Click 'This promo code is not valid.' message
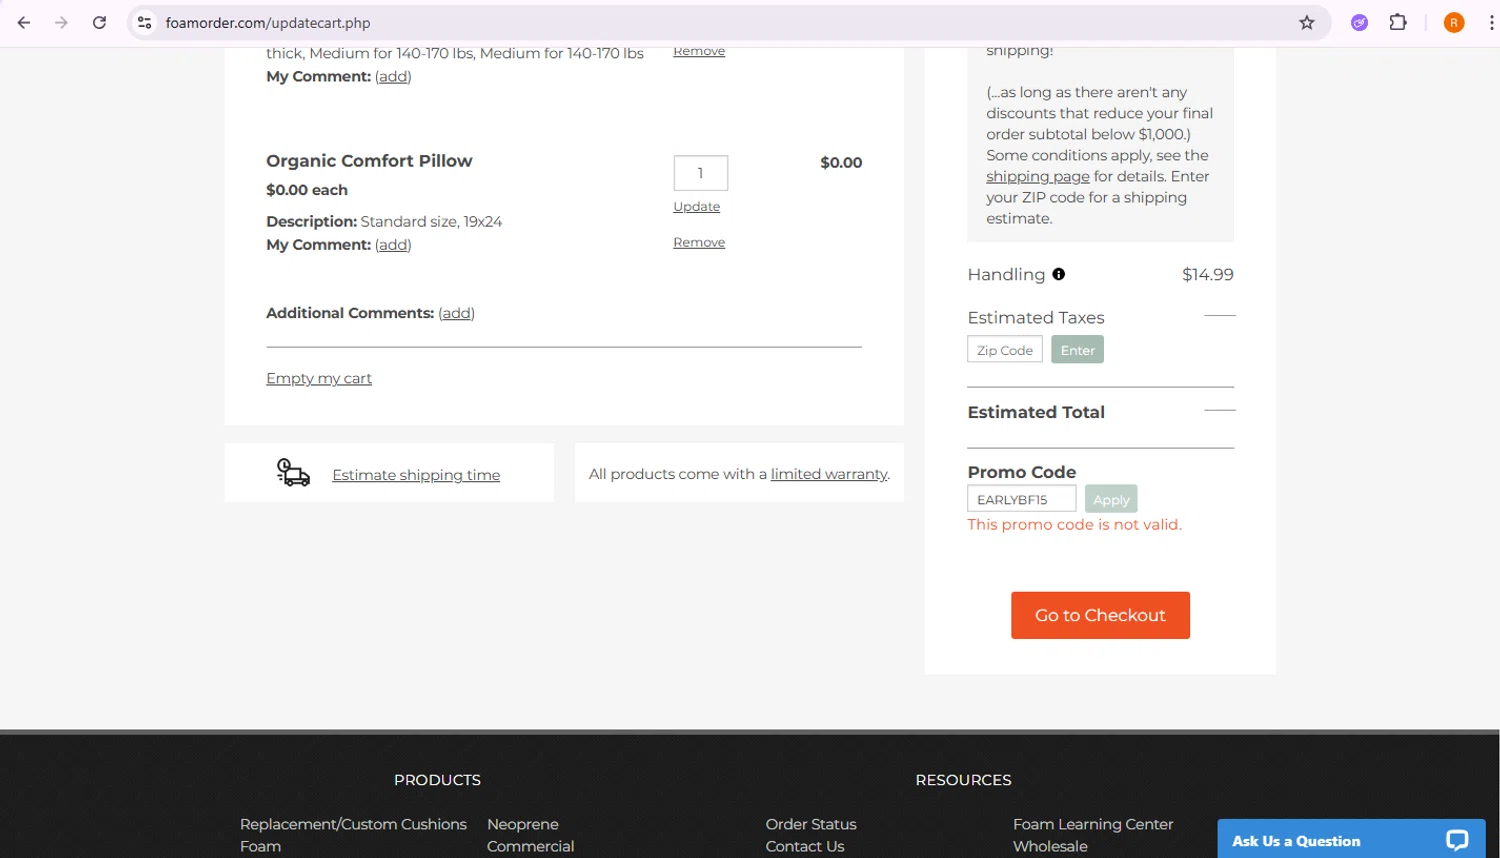Screen dimensions: 1500x858 (x=1074, y=524)
